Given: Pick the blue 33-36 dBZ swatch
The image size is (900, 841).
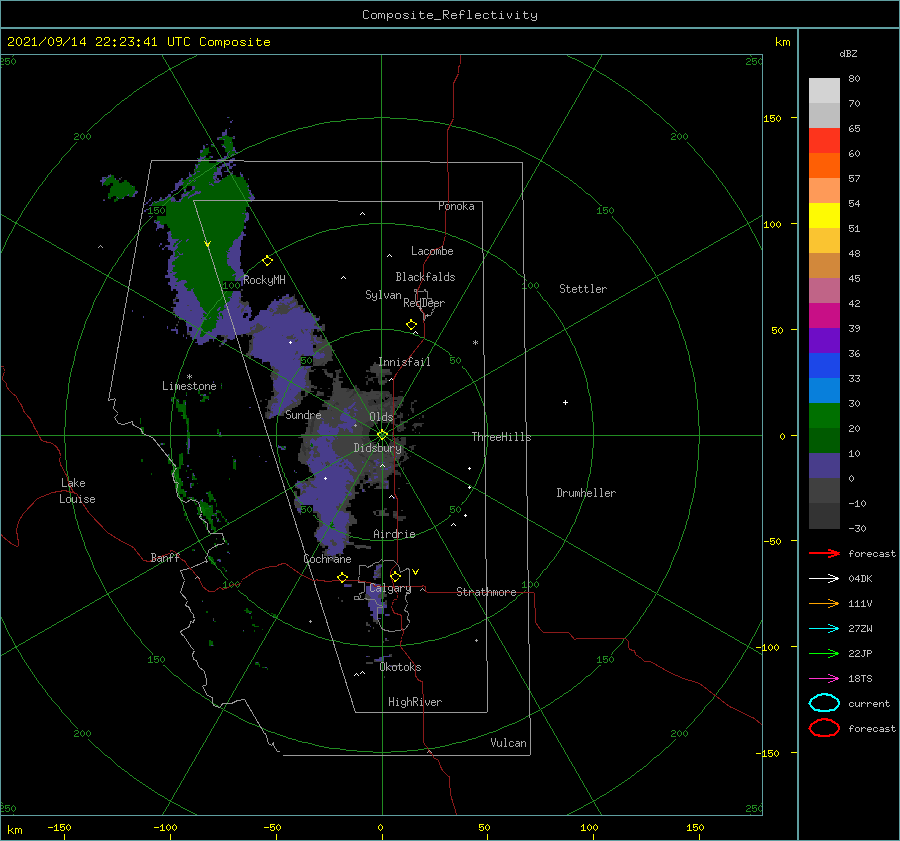Looking at the screenshot, I should (x=824, y=365).
